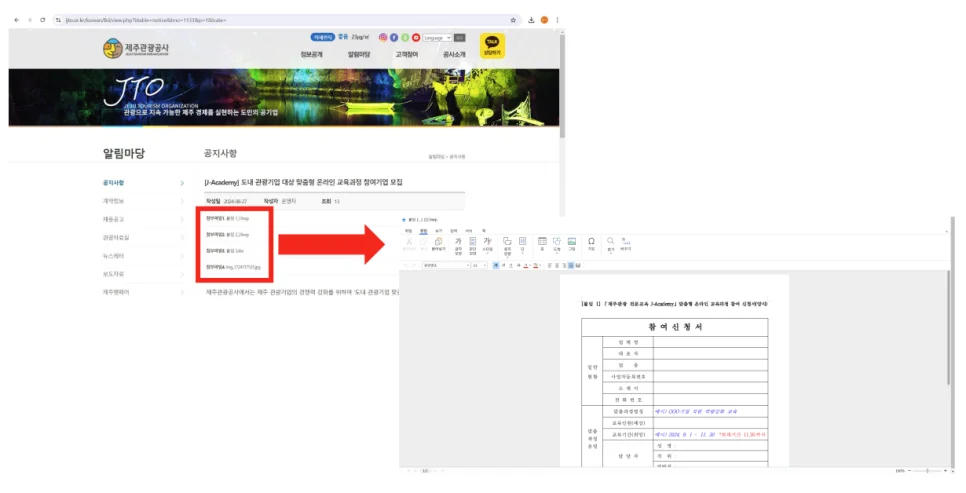Viewport: 966px width, 493px height.
Task: Click the Paste (붙여넣기) icon in the editor
Action: tap(438, 244)
